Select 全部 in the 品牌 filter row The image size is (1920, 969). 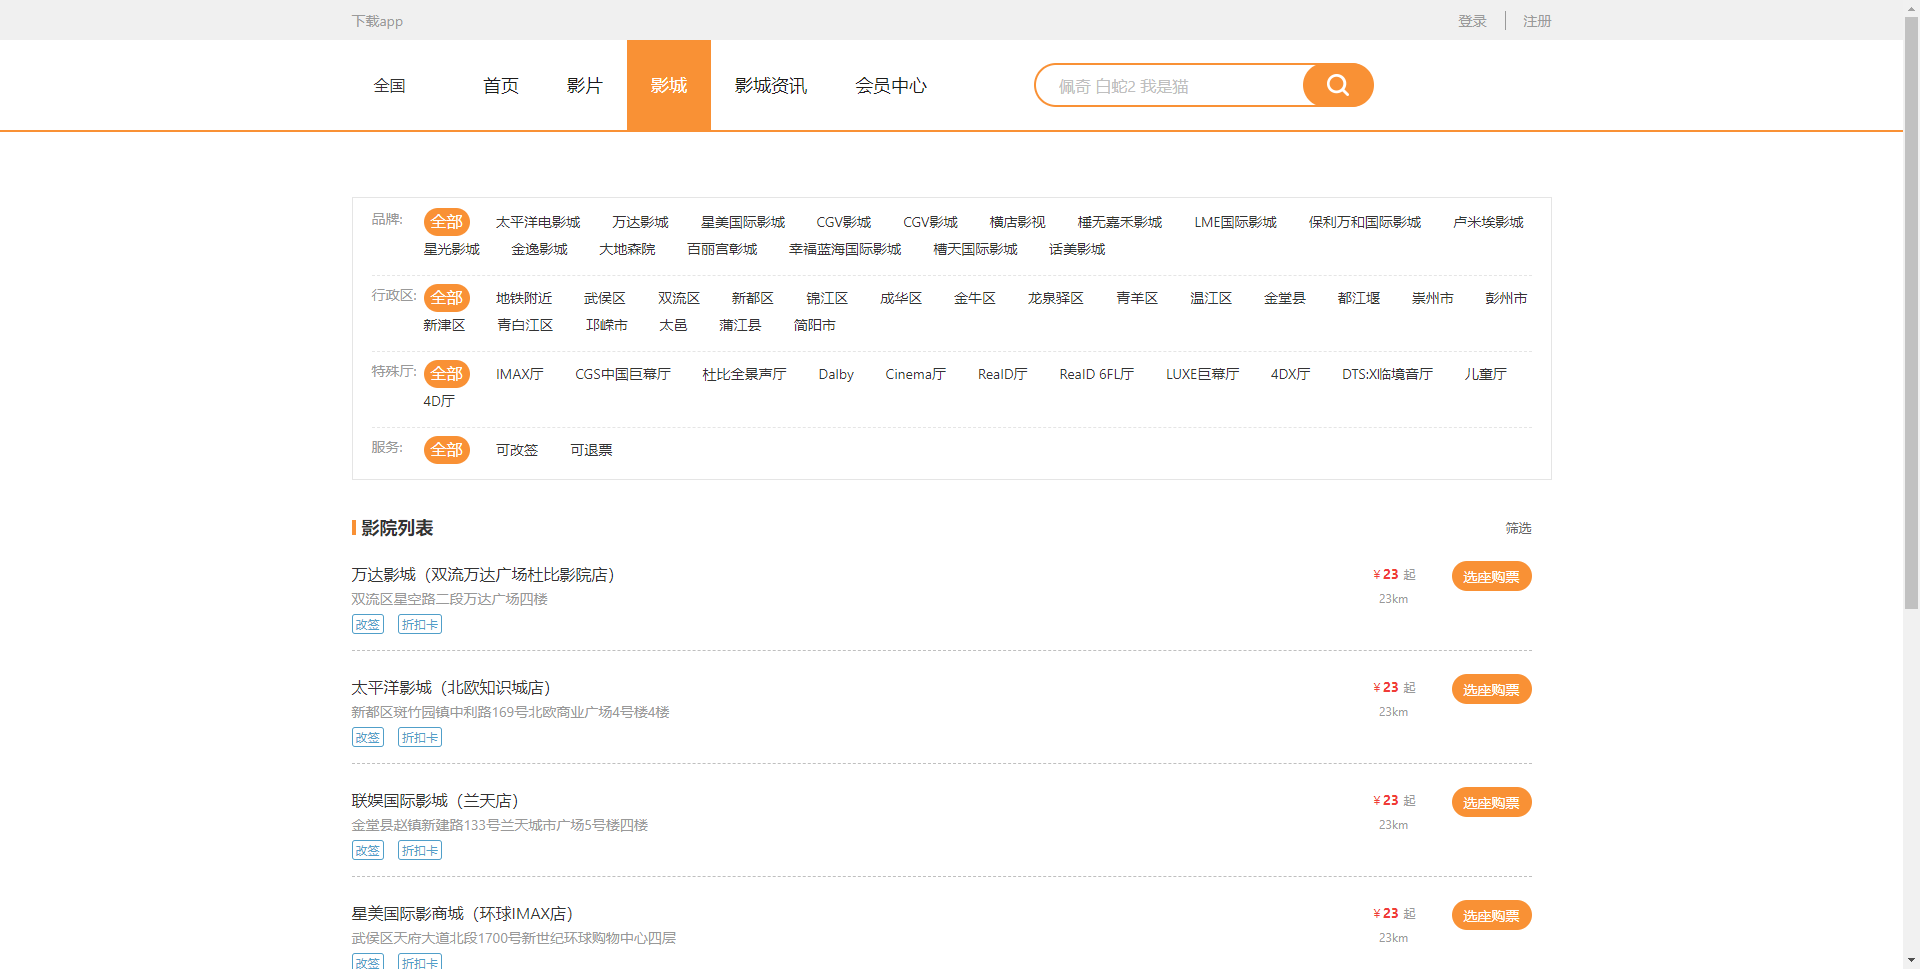tap(447, 222)
